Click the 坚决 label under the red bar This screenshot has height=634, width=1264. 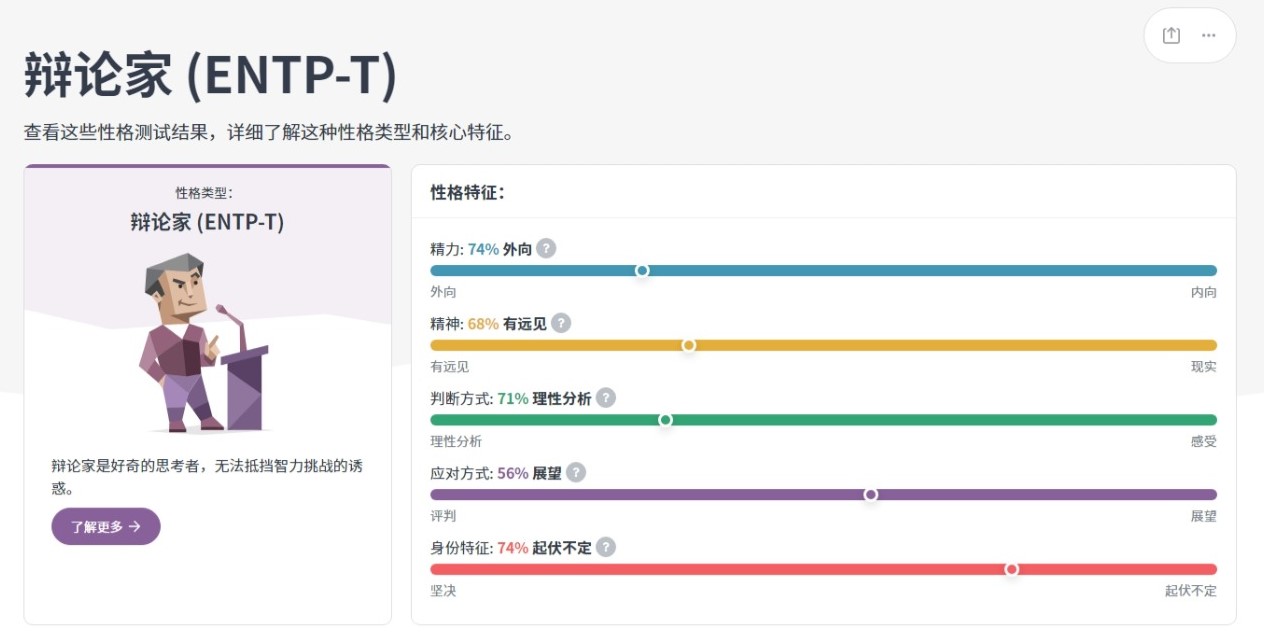443,591
